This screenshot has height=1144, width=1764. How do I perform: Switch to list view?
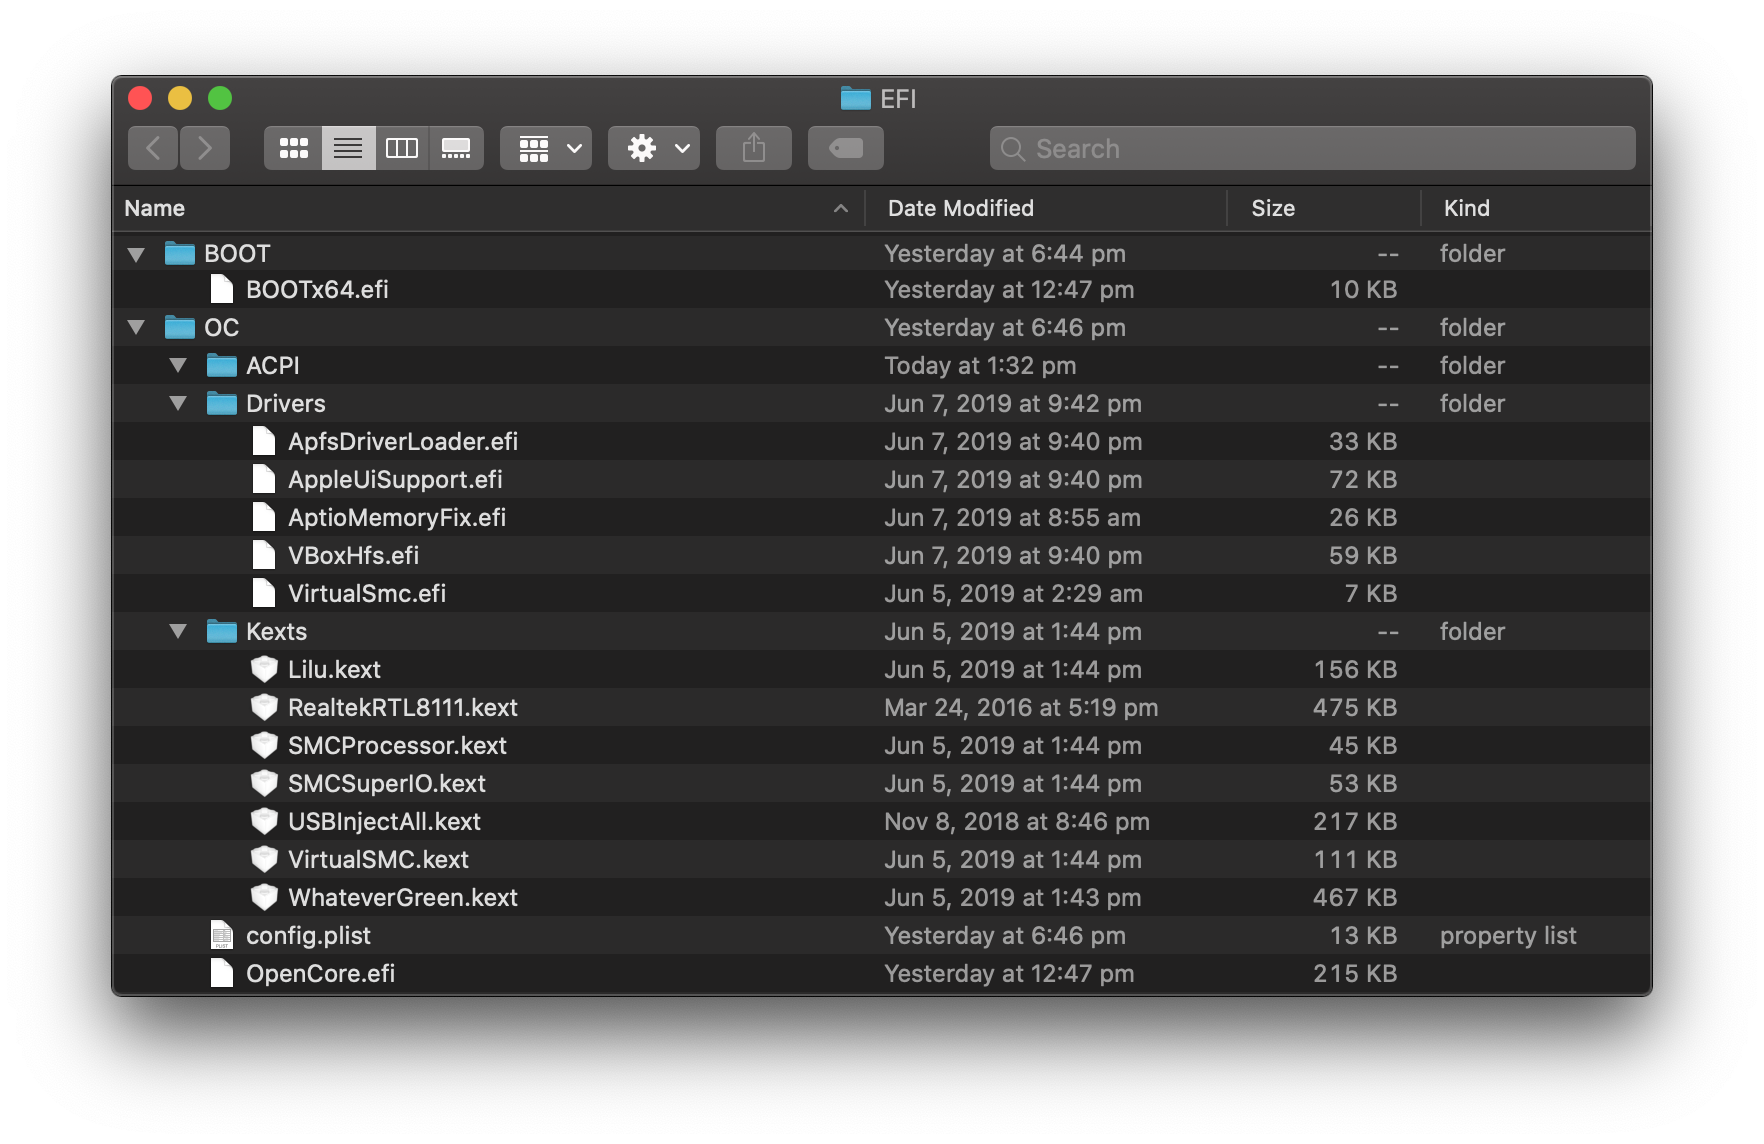(x=348, y=148)
